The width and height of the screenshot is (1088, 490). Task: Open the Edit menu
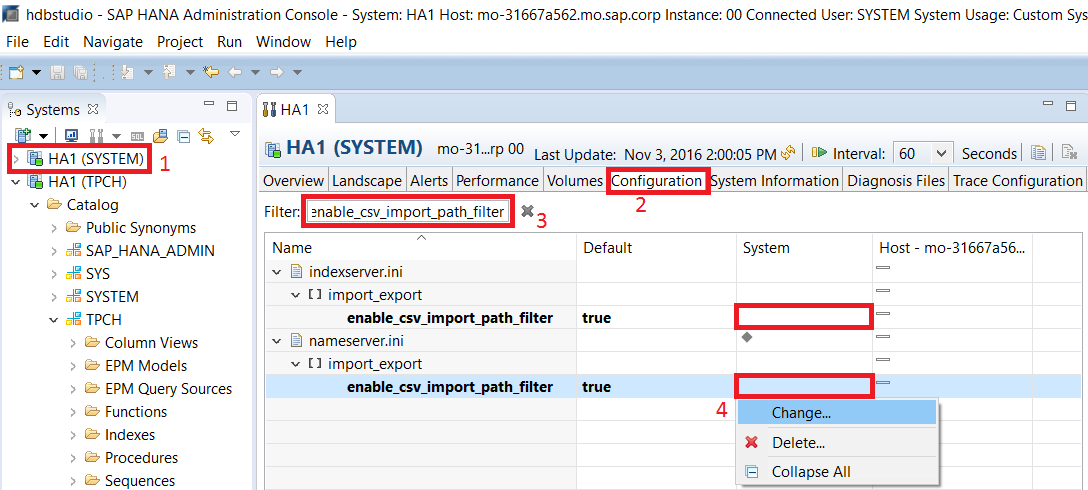tap(56, 42)
